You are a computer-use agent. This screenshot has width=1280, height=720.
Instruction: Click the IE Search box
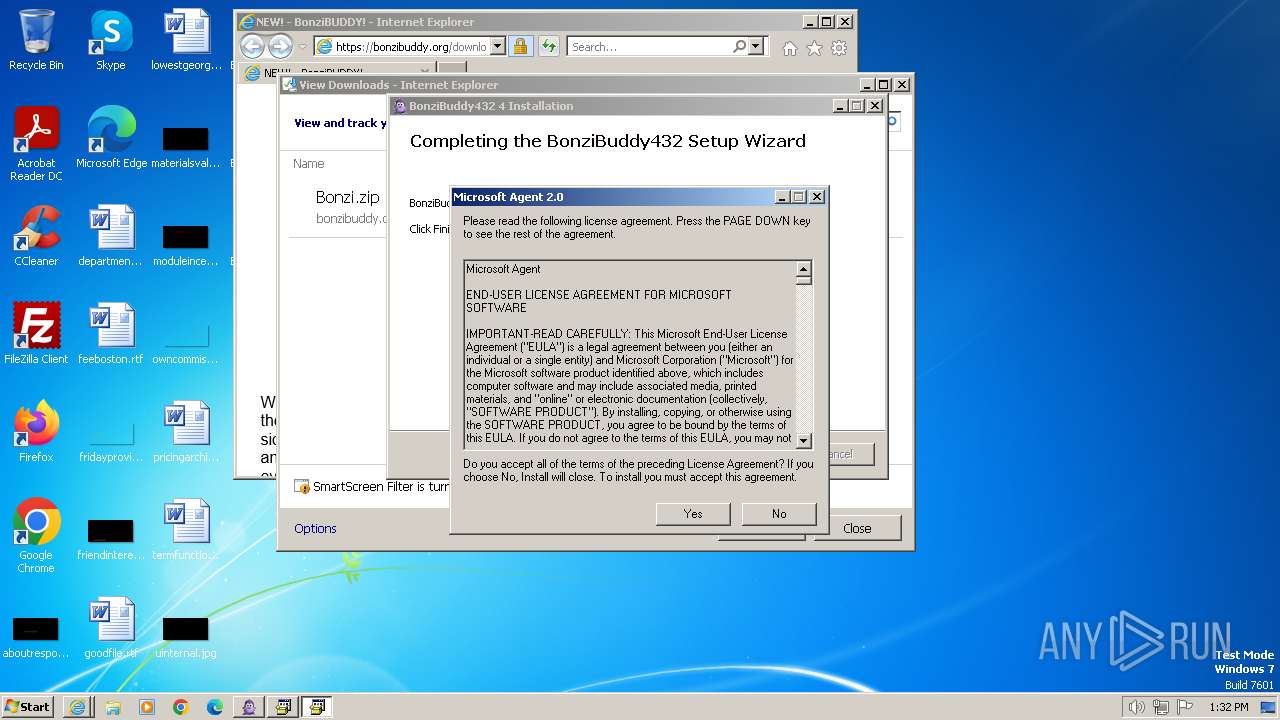649,46
